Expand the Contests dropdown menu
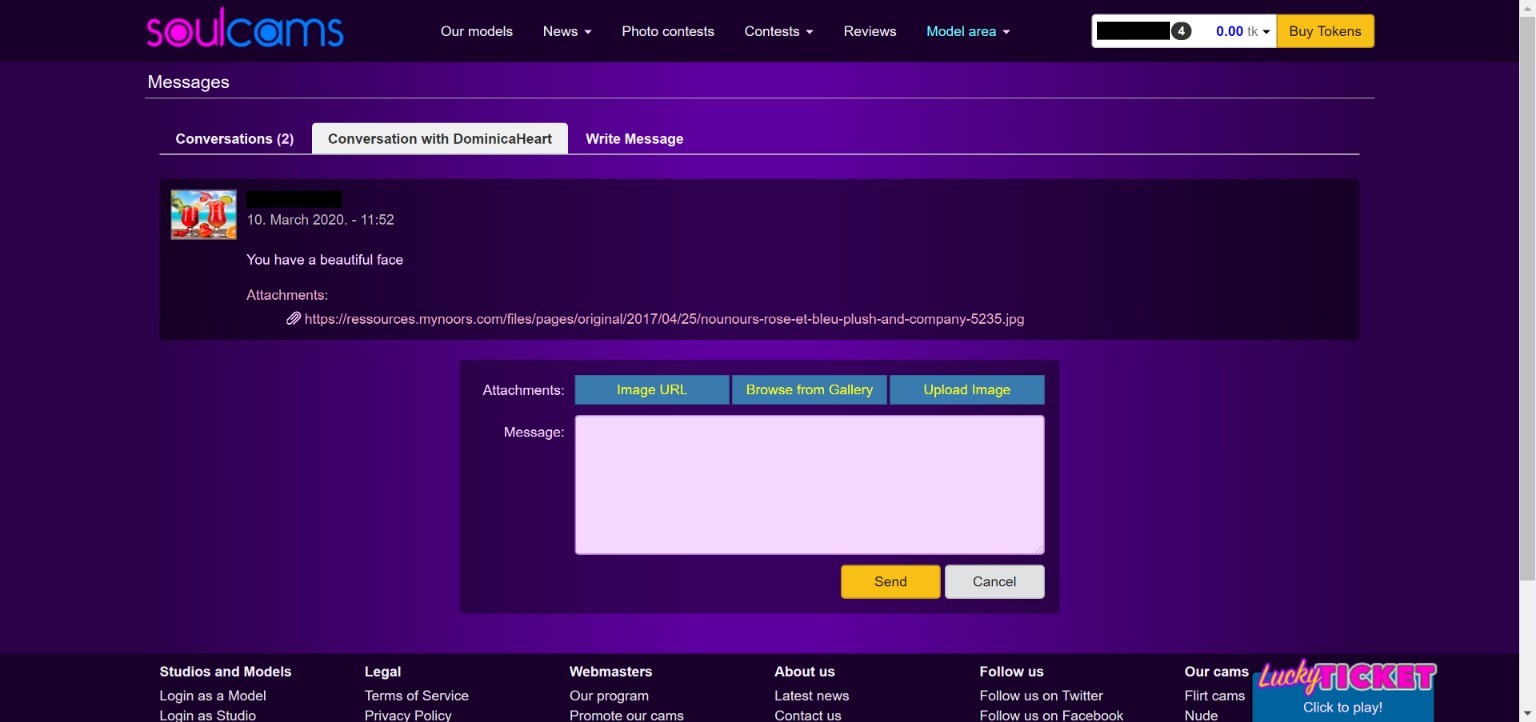The image size is (1536, 722). [779, 31]
